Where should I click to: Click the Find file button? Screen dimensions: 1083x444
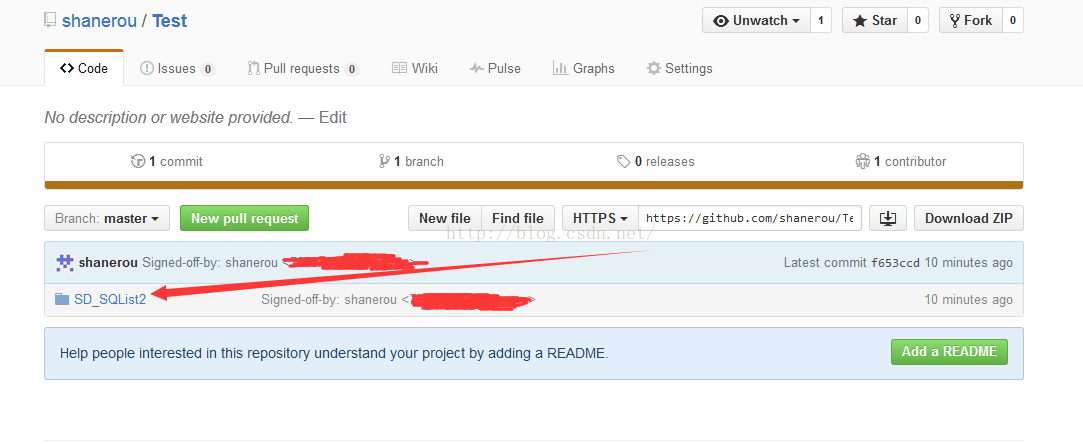pos(518,218)
